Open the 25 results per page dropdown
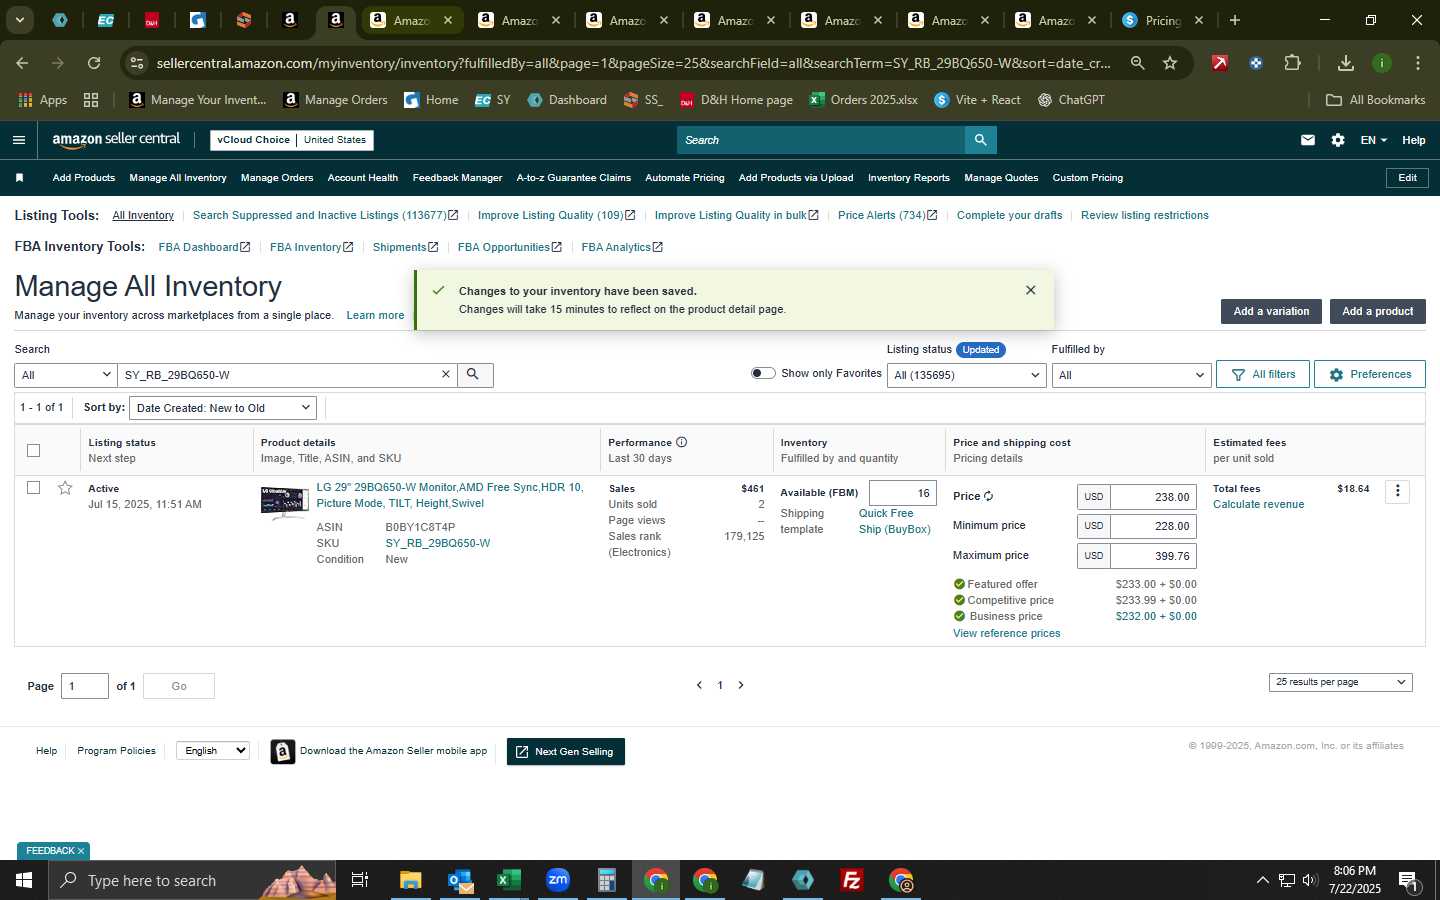Viewport: 1440px width, 900px height. point(1340,682)
